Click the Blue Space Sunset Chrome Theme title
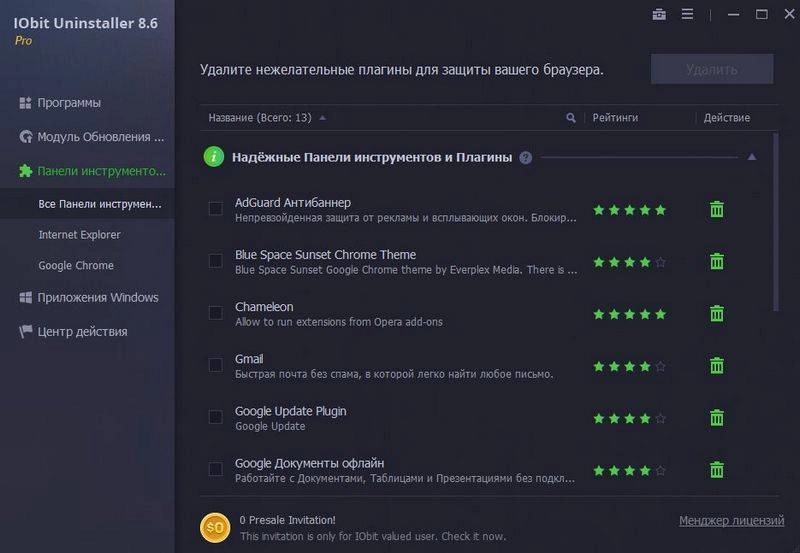Viewport: 800px width, 553px height. pyautogui.click(x=325, y=255)
